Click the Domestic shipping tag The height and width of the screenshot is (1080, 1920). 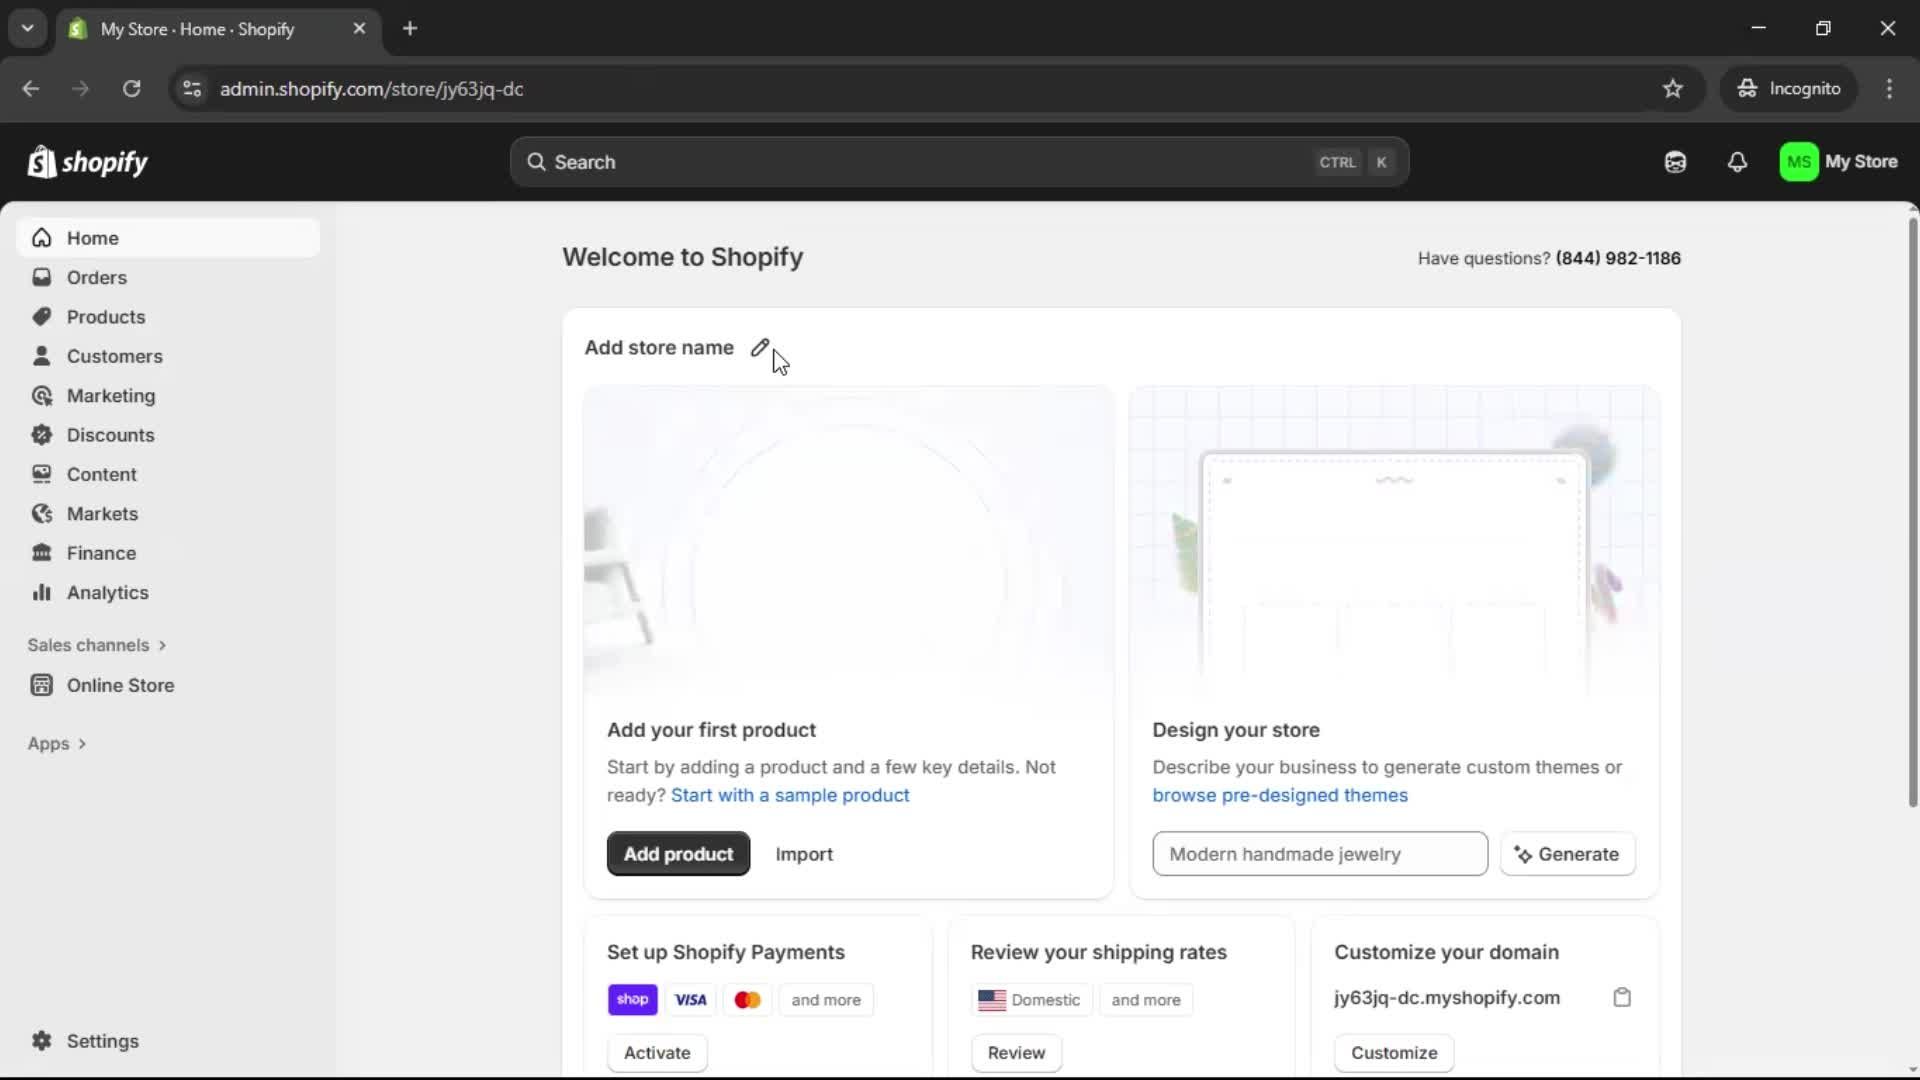pos(1030,1000)
